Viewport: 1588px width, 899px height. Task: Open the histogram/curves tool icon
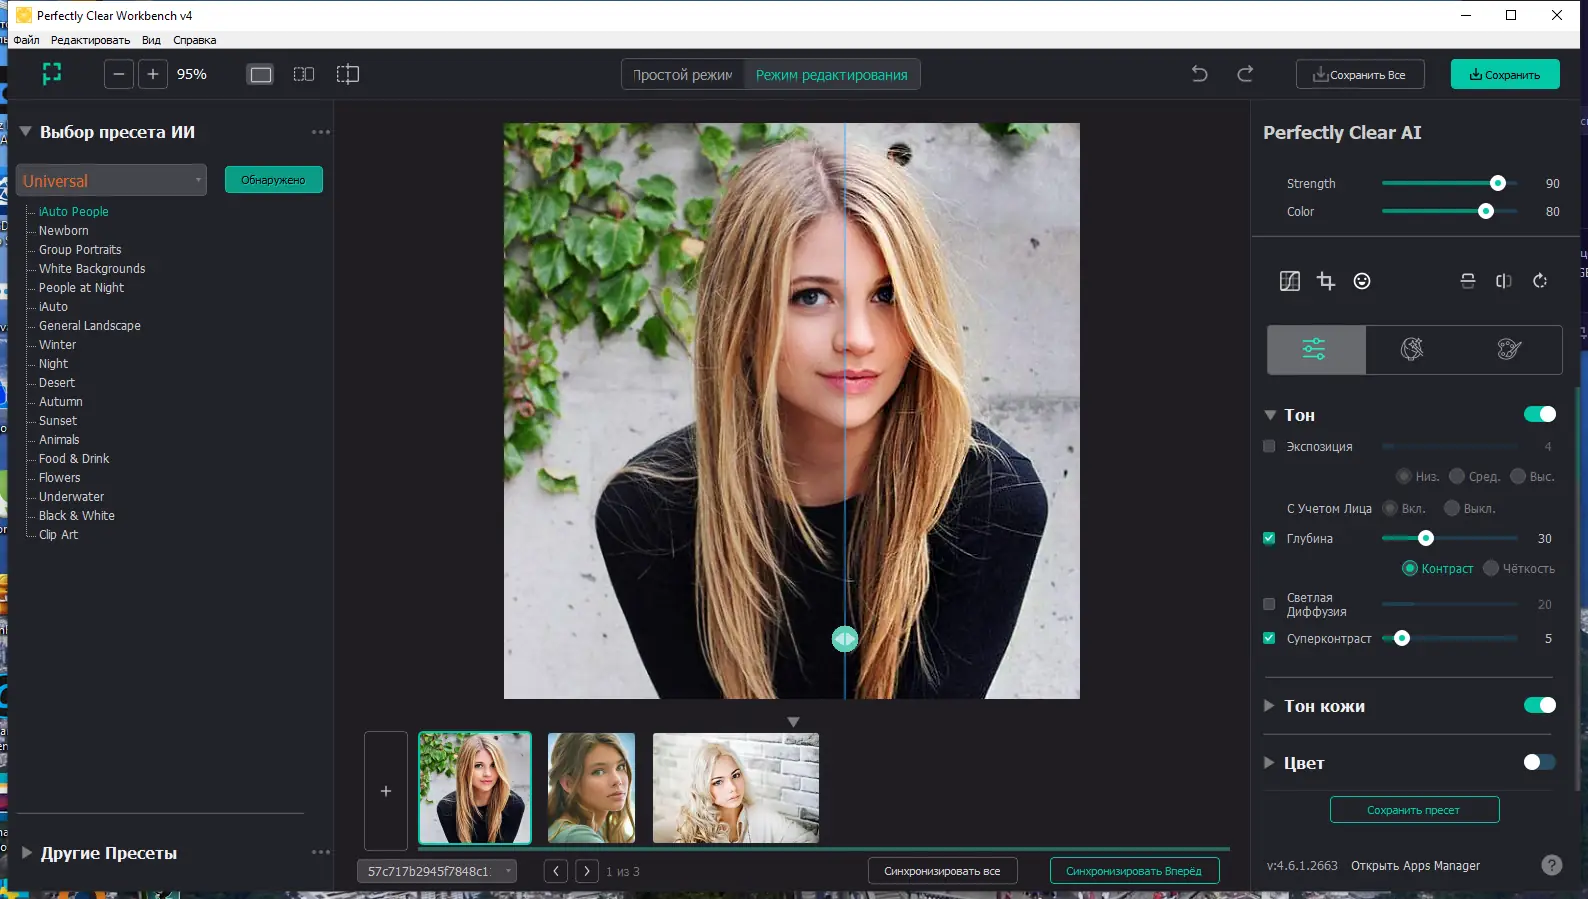tap(1290, 281)
